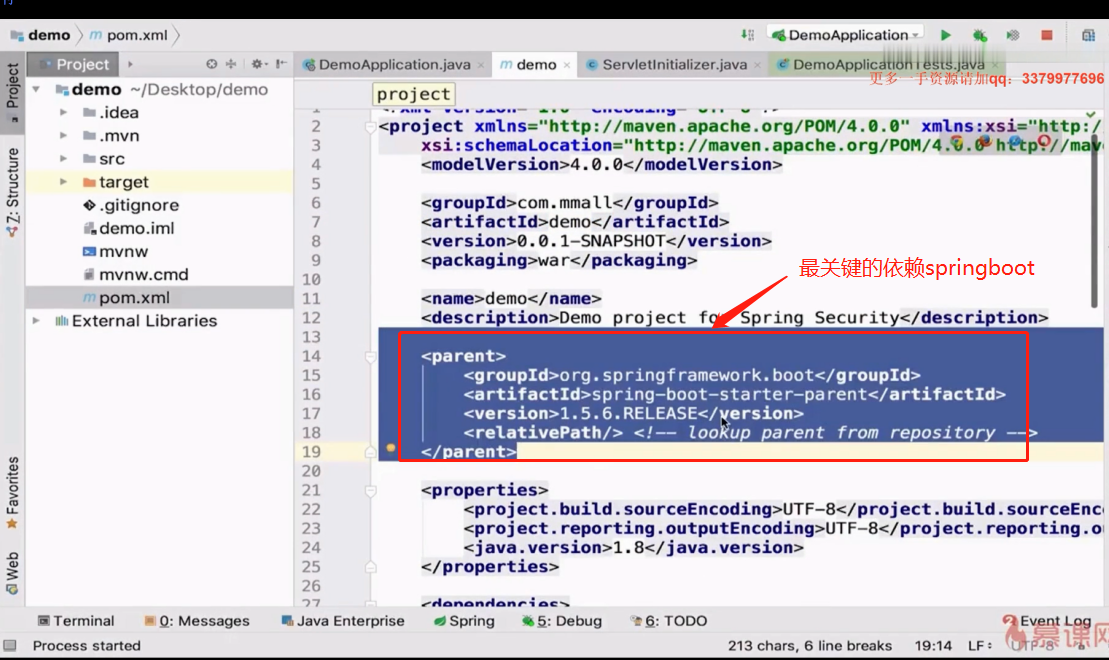This screenshot has height=660, width=1109.
Task: Open the Spring tool window
Action: point(464,621)
